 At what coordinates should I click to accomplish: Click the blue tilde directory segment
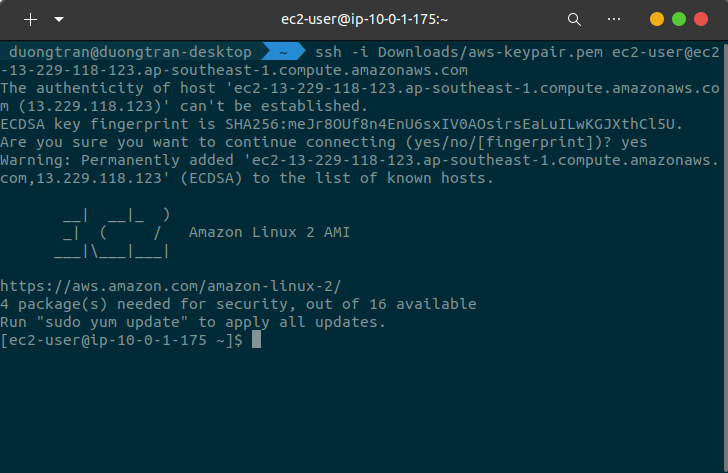(283, 52)
